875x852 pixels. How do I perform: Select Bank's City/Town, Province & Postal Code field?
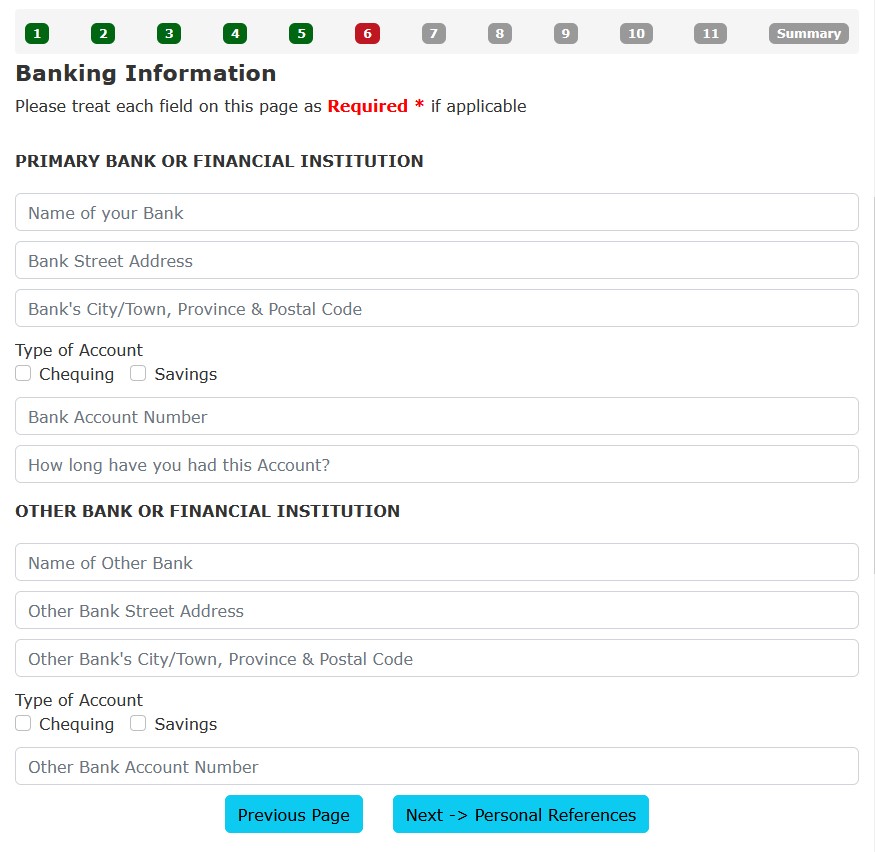(x=436, y=309)
